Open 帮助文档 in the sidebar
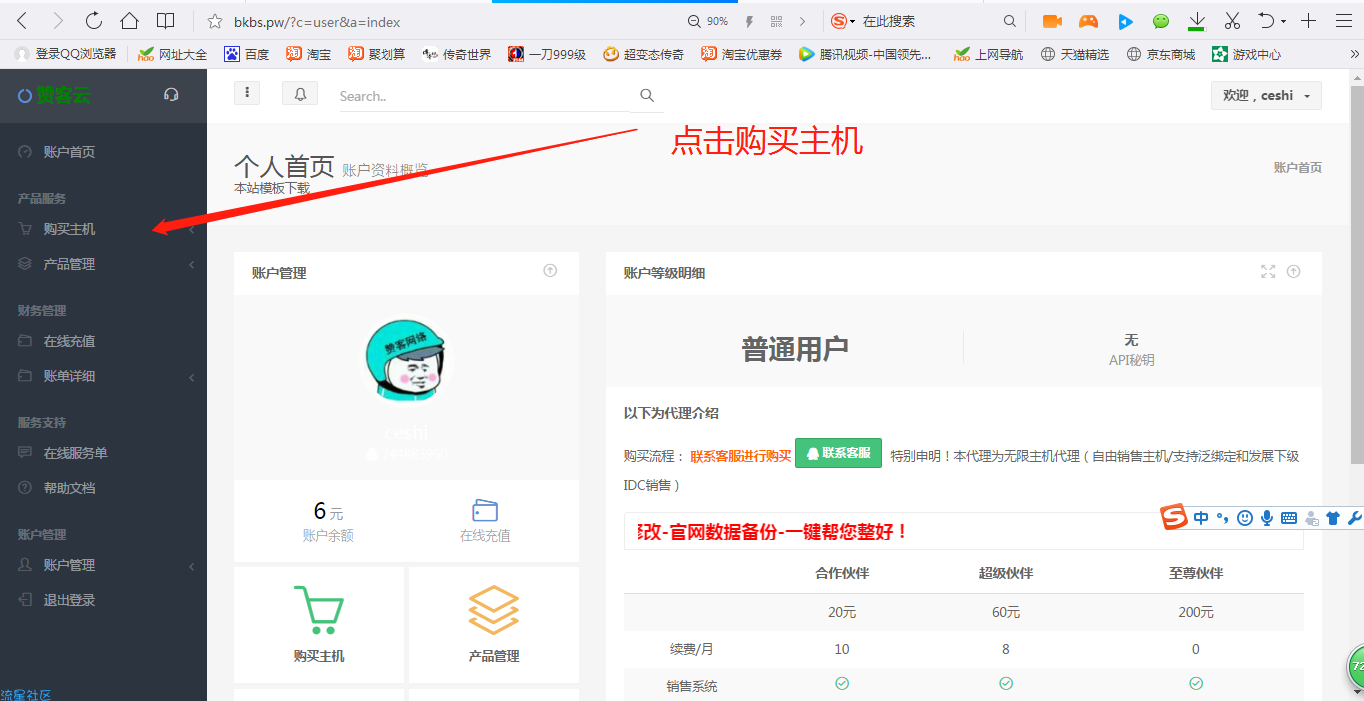Screen dimensions: 1364x701 (69, 488)
